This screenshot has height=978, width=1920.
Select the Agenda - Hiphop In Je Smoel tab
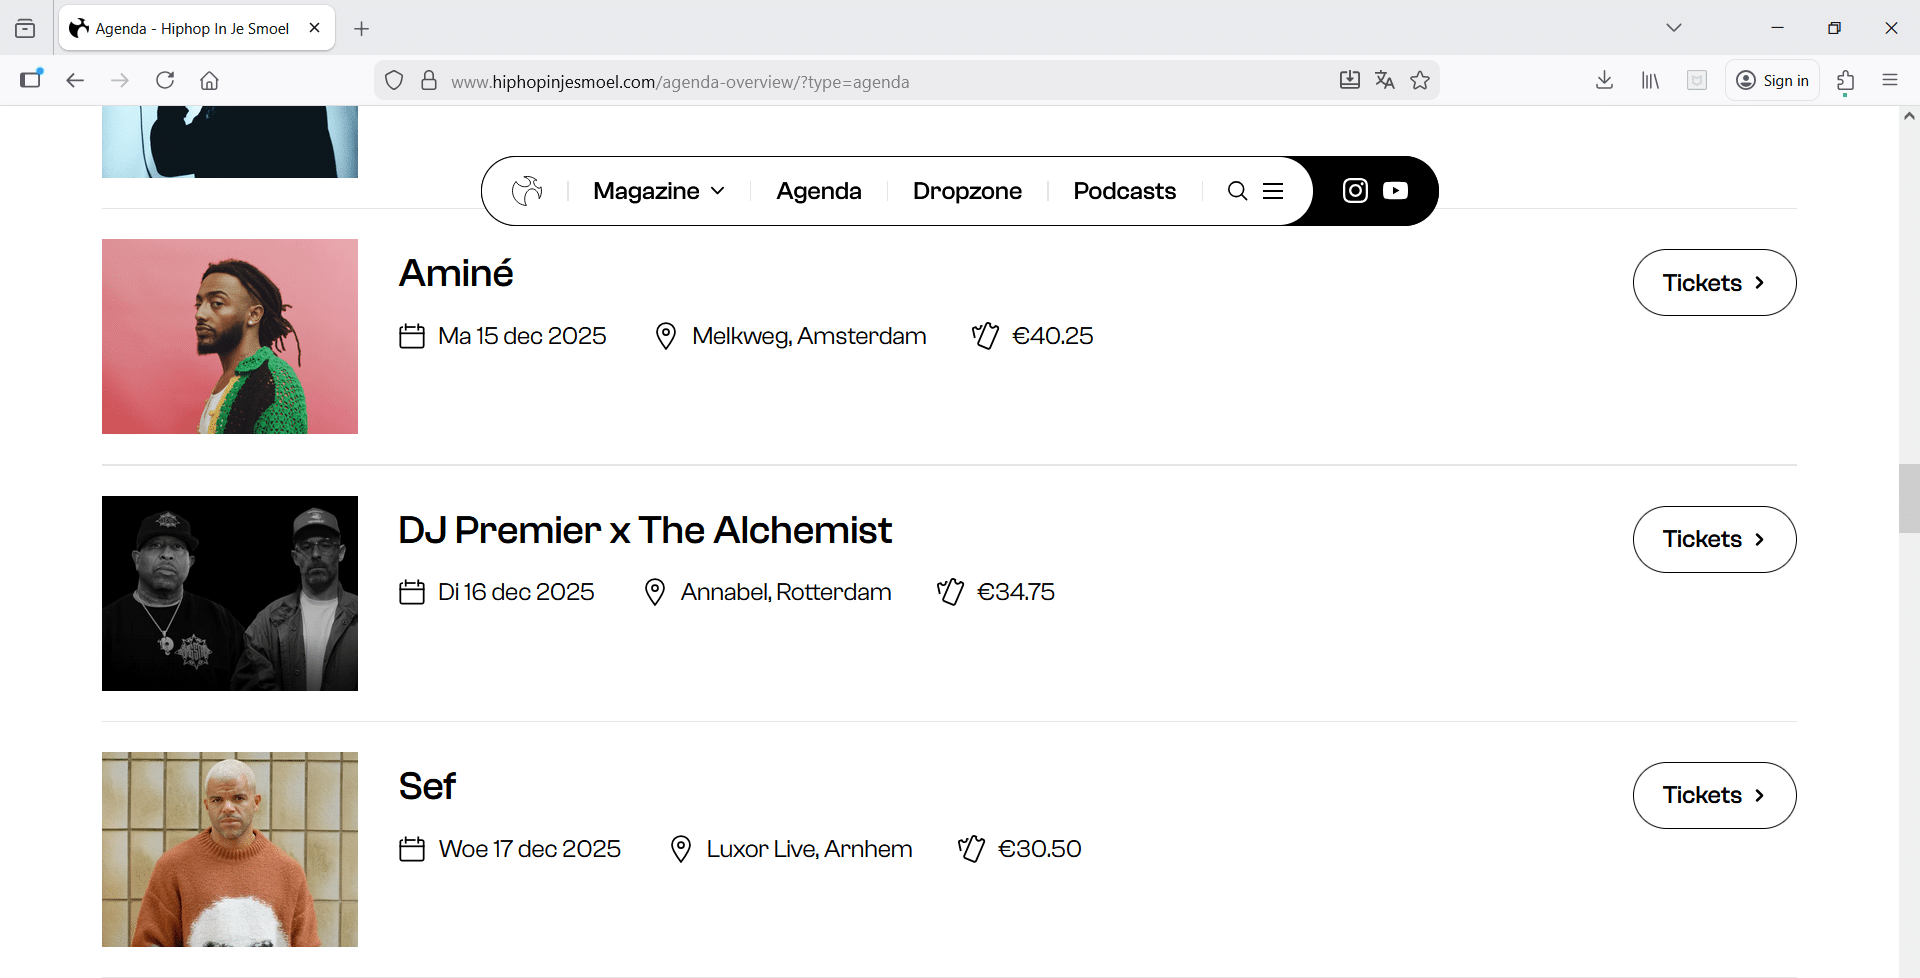[x=197, y=28]
